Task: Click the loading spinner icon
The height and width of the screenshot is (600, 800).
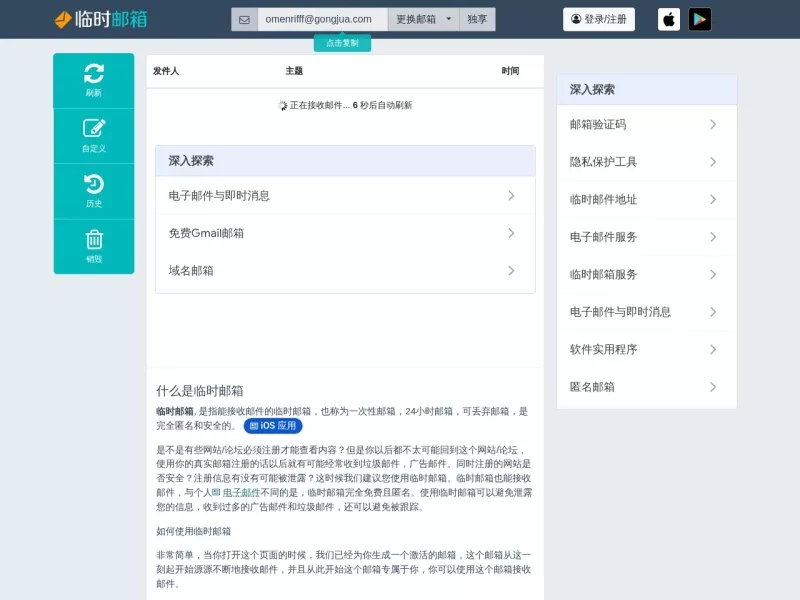Action: [283, 106]
